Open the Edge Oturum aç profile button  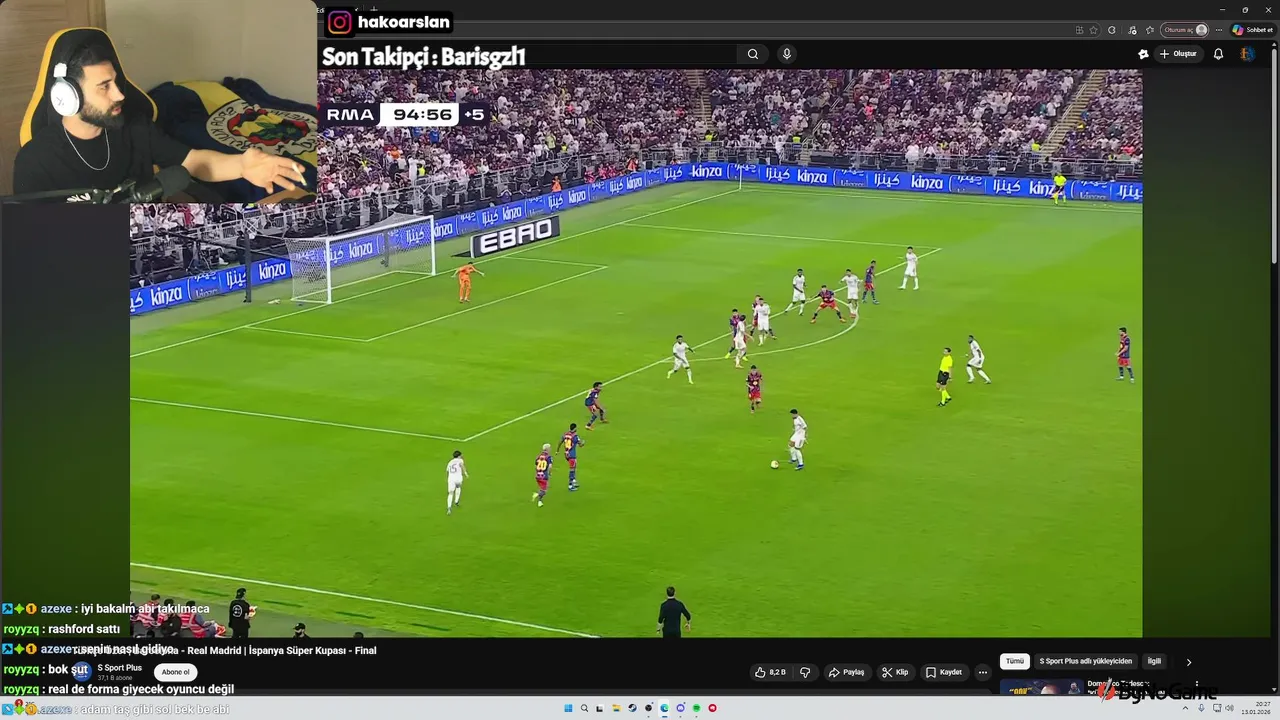(x=1184, y=30)
